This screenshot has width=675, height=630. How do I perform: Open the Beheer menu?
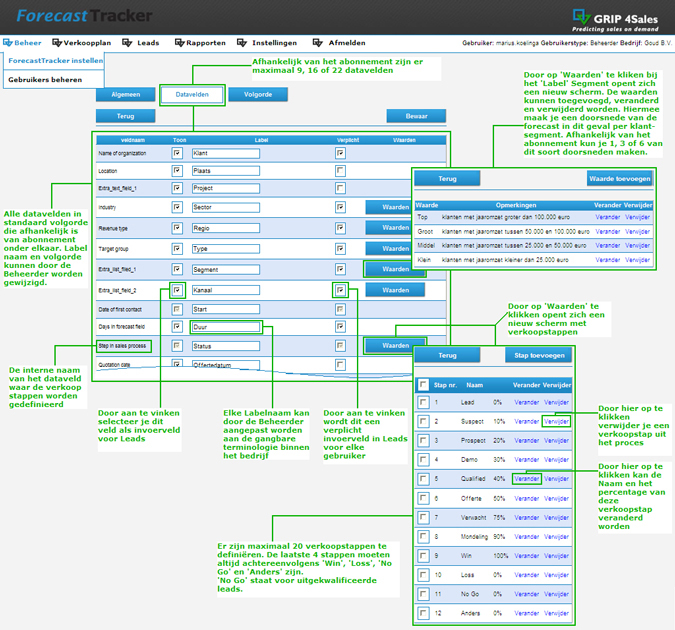[28, 43]
